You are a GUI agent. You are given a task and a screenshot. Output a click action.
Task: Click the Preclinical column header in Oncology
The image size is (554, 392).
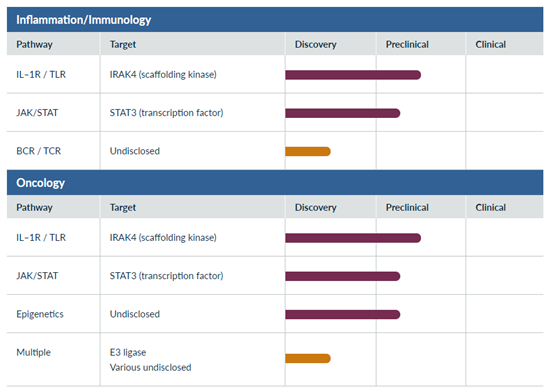click(x=407, y=207)
